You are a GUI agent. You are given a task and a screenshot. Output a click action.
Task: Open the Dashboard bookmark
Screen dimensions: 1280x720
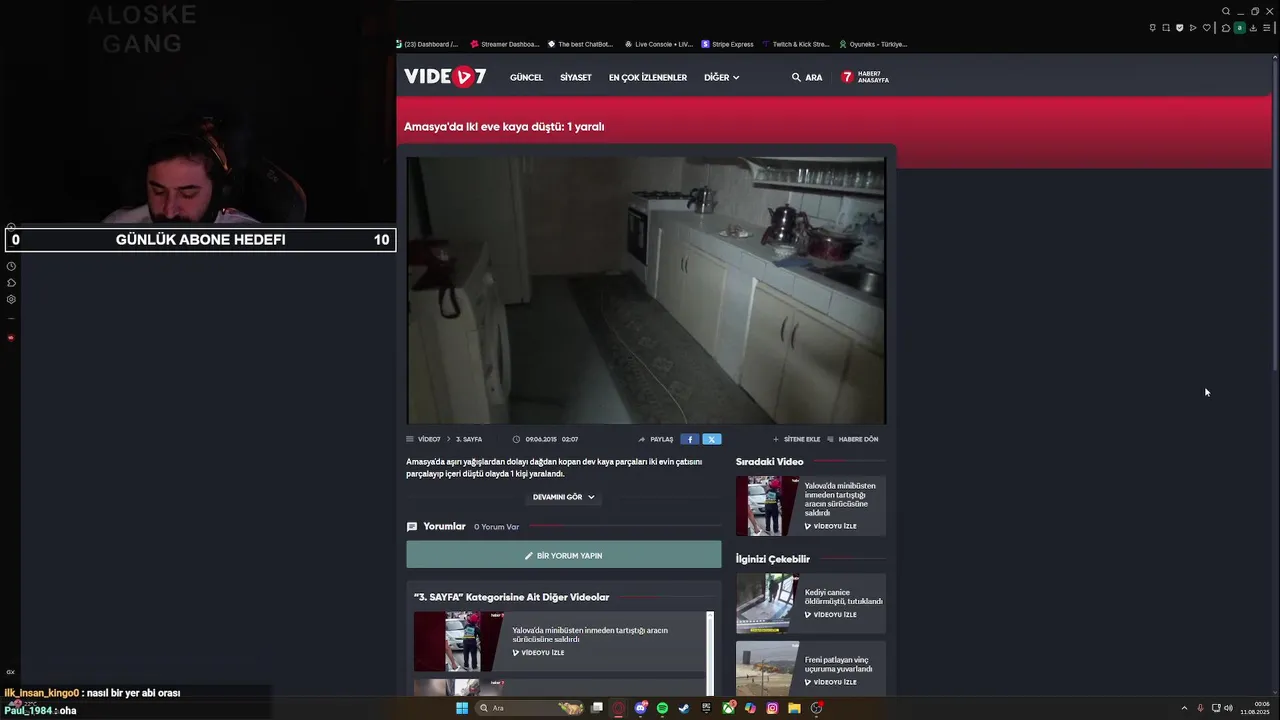[x=427, y=44]
